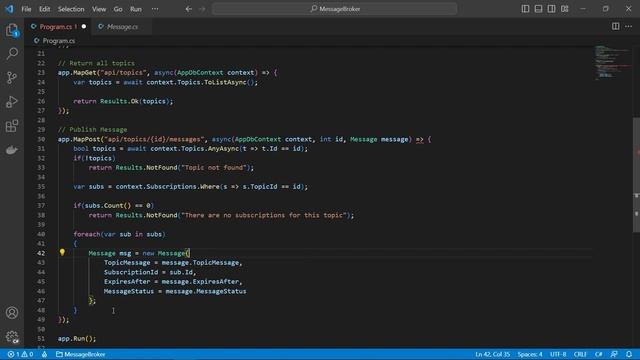The height and width of the screenshot is (360, 640).
Task: Toggle the bottom panel layout icon
Action: tap(538, 9)
